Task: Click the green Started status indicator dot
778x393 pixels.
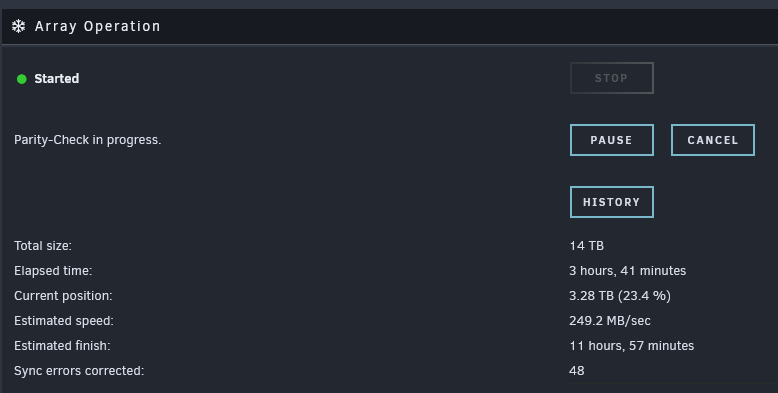Action: pyautogui.click(x=21, y=79)
